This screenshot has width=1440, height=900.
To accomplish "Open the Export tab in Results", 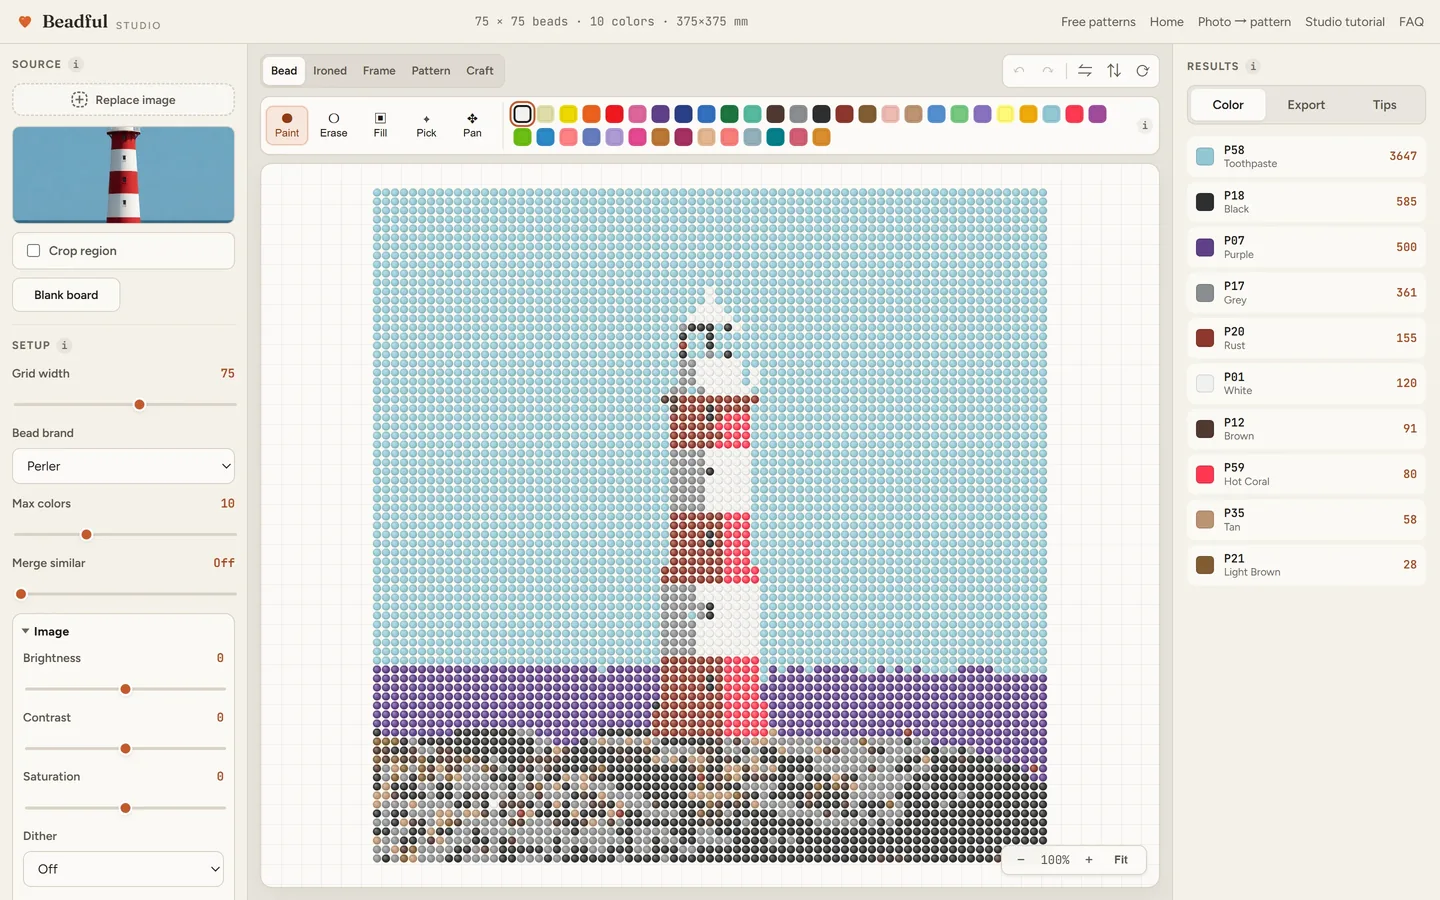I will (x=1306, y=105).
